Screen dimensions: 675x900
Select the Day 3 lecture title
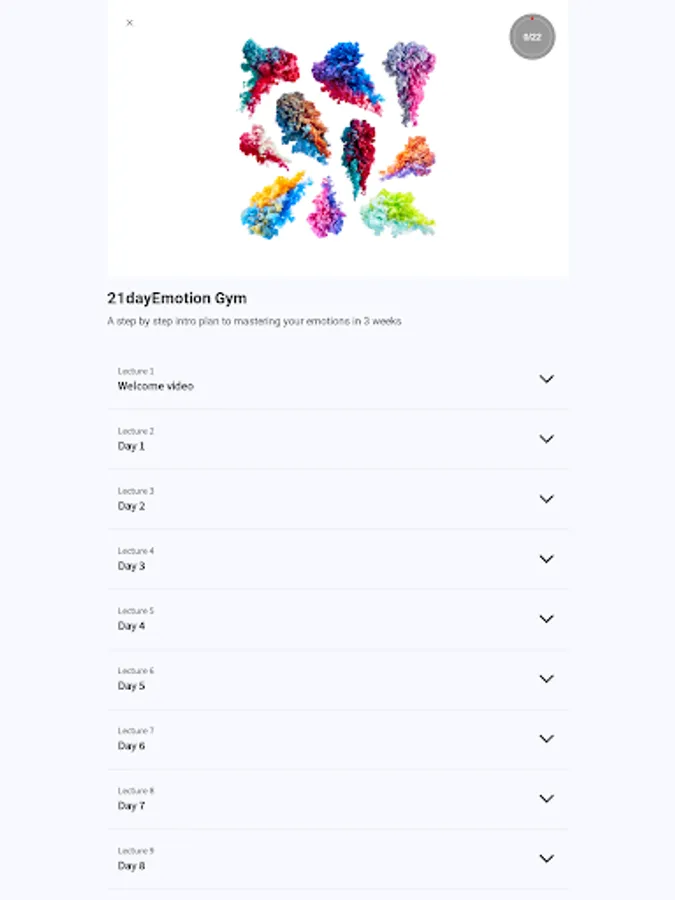[131, 567]
